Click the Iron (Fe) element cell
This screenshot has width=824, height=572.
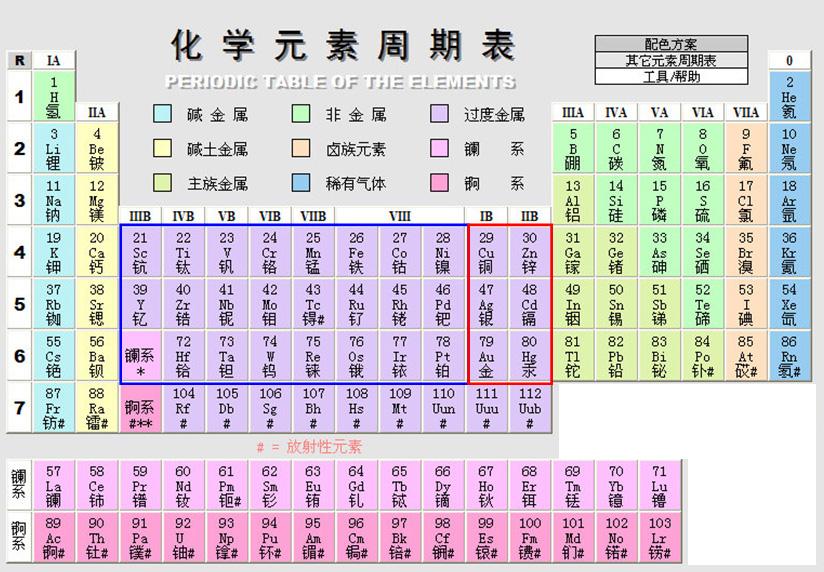(356, 252)
